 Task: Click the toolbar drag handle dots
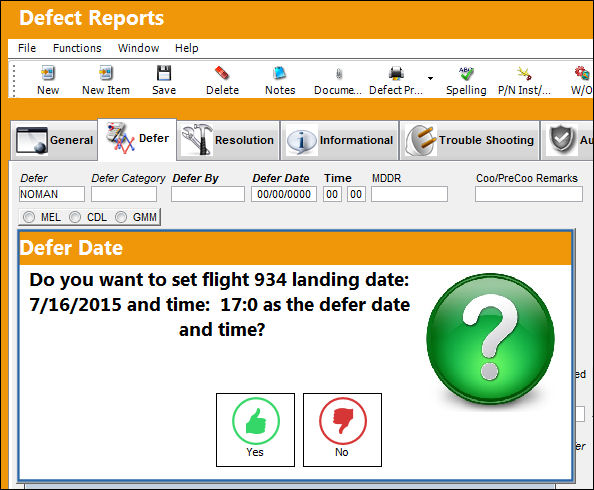pos(14,81)
